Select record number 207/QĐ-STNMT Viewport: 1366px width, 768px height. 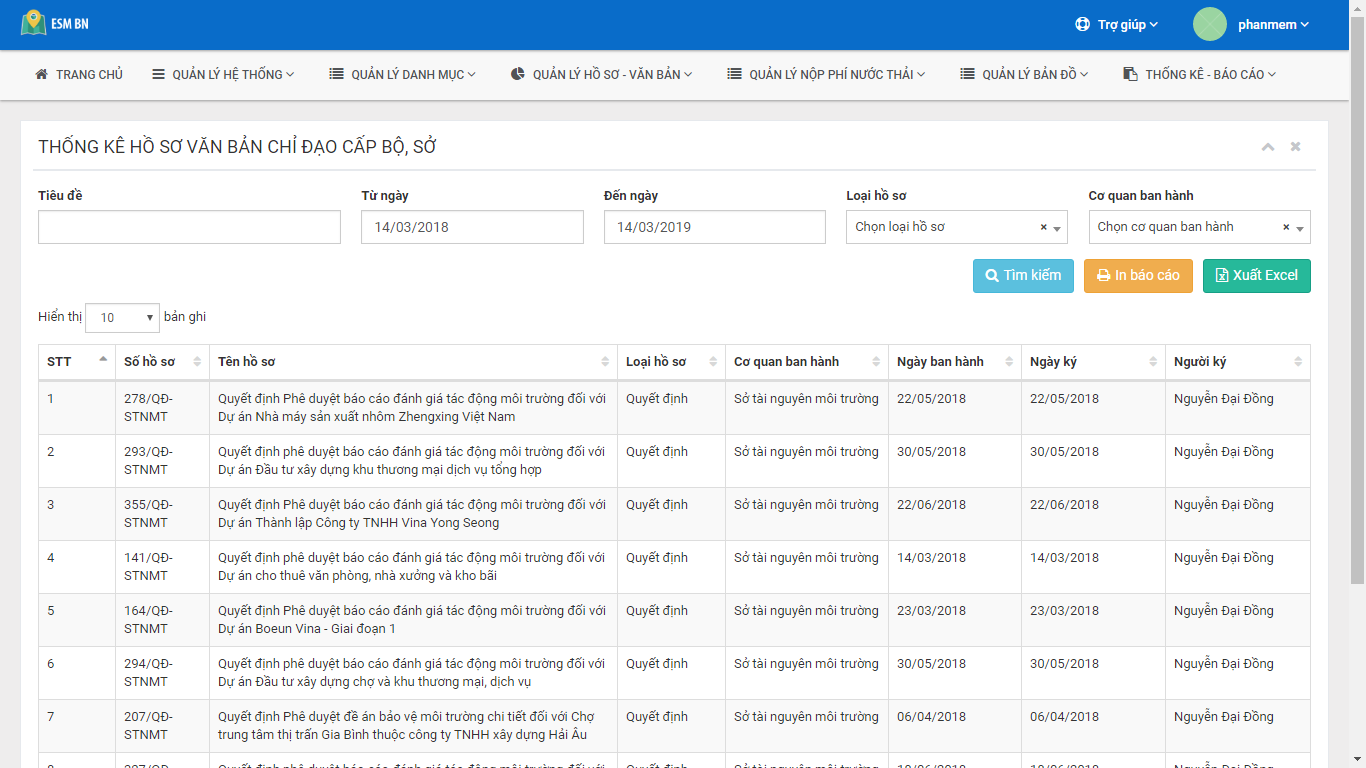click(x=148, y=726)
